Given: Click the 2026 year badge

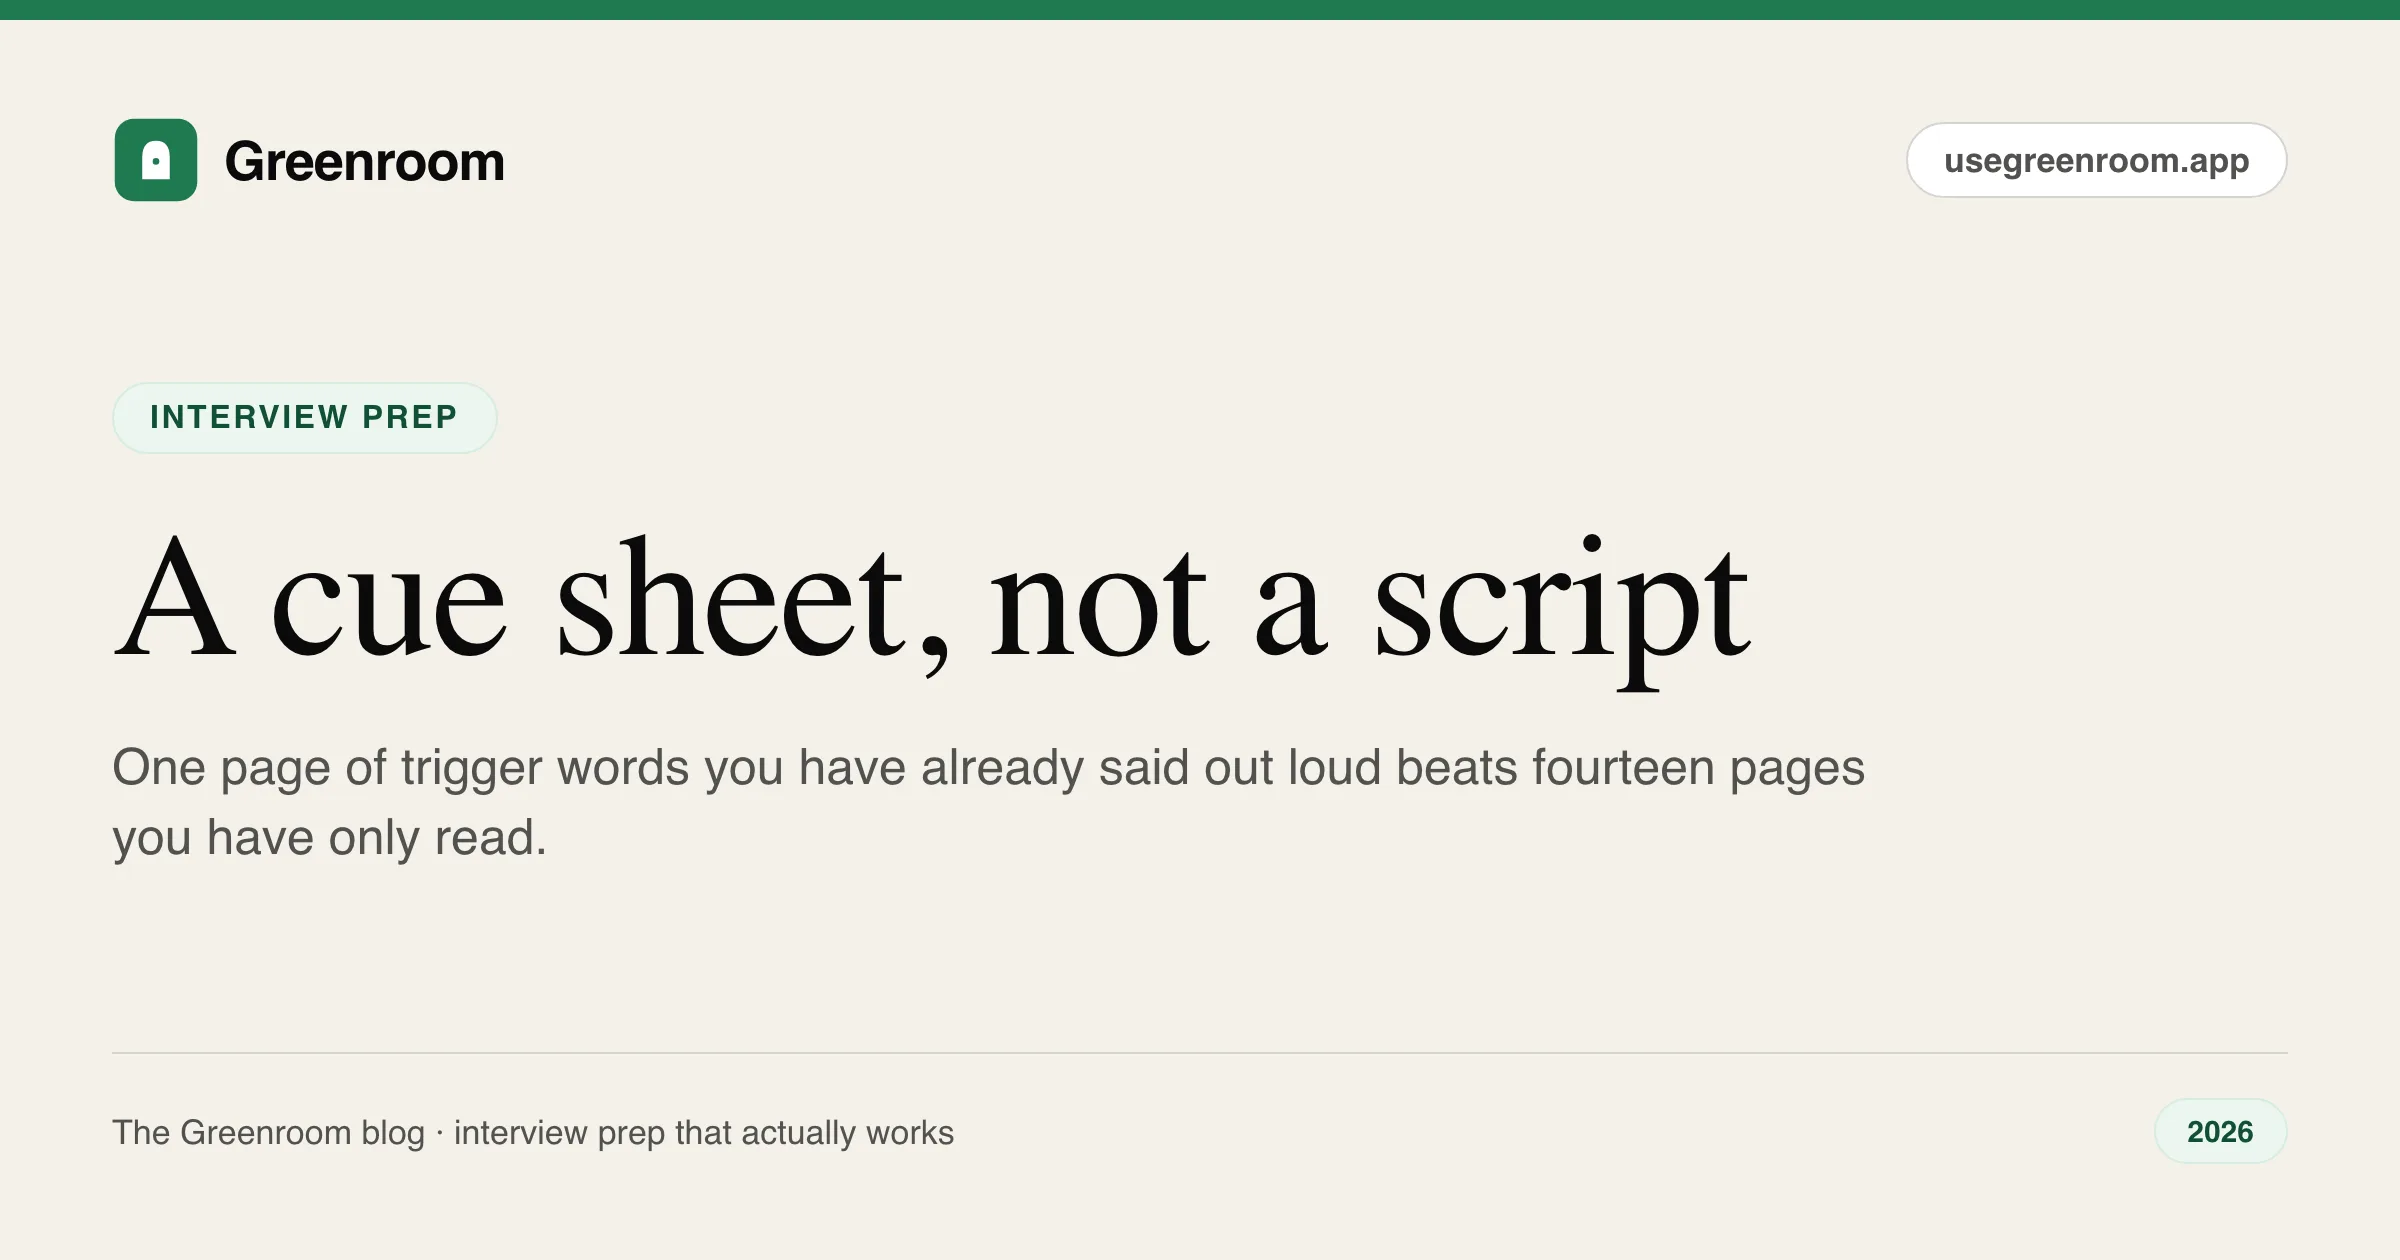Looking at the screenshot, I should coord(2220,1131).
